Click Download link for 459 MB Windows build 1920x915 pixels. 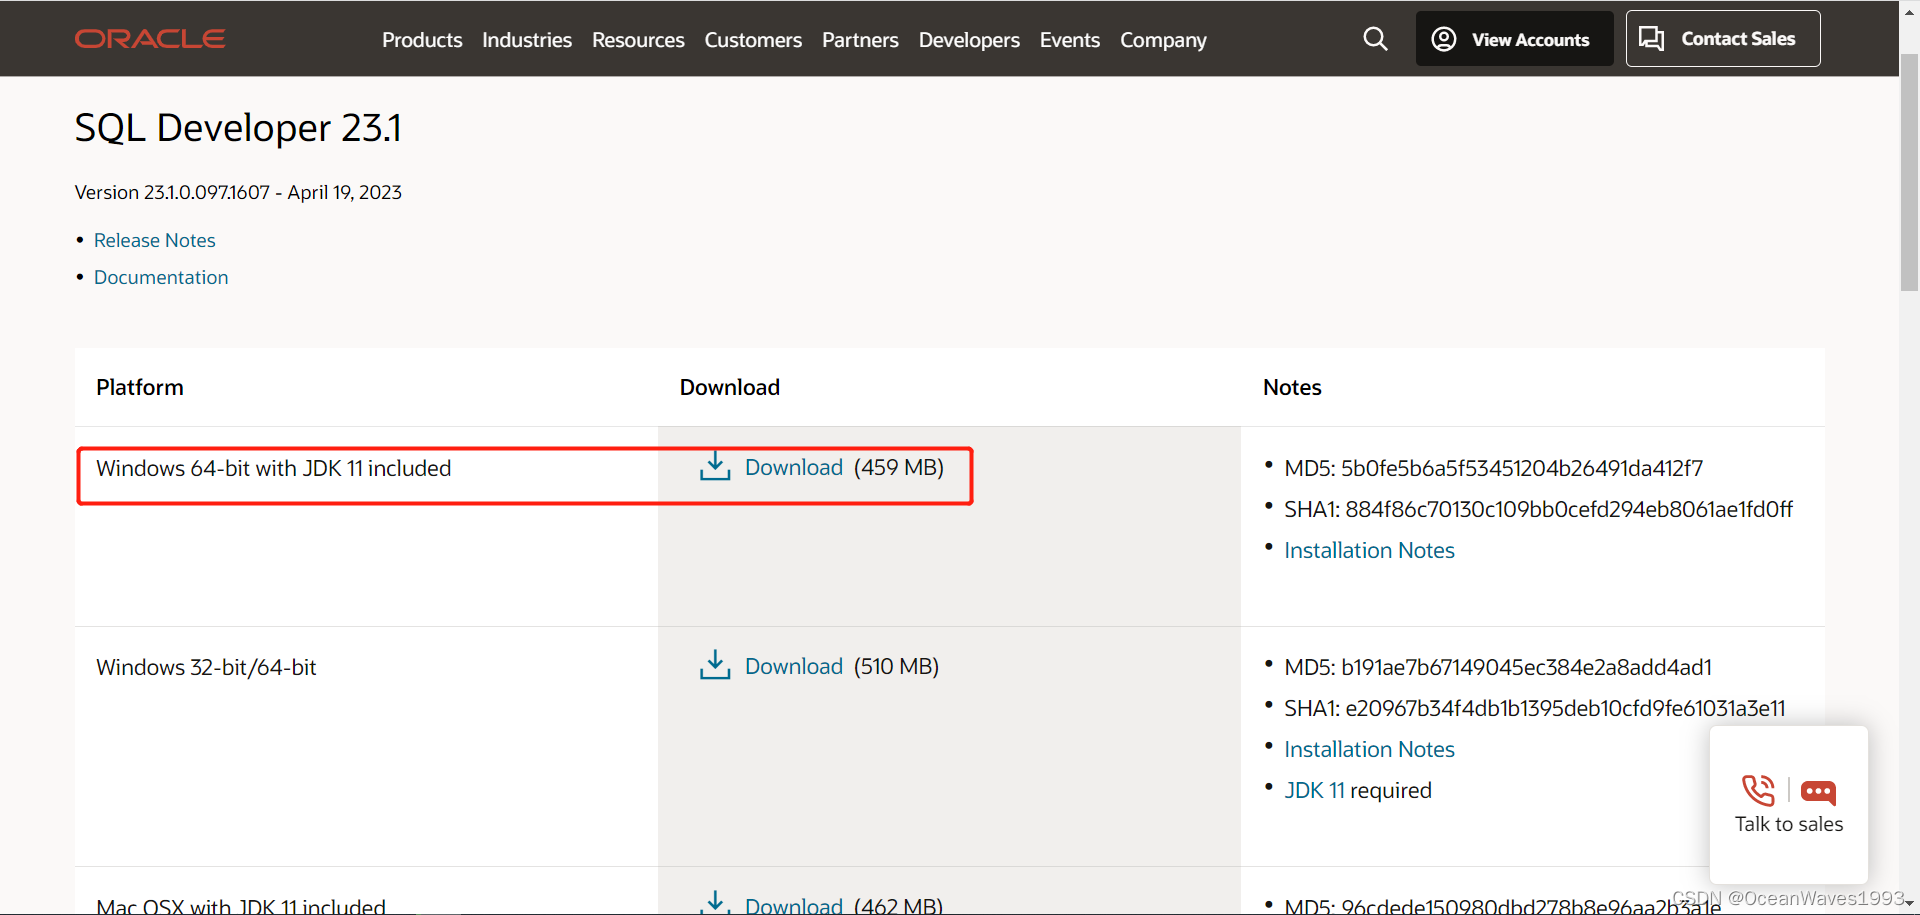tap(794, 467)
